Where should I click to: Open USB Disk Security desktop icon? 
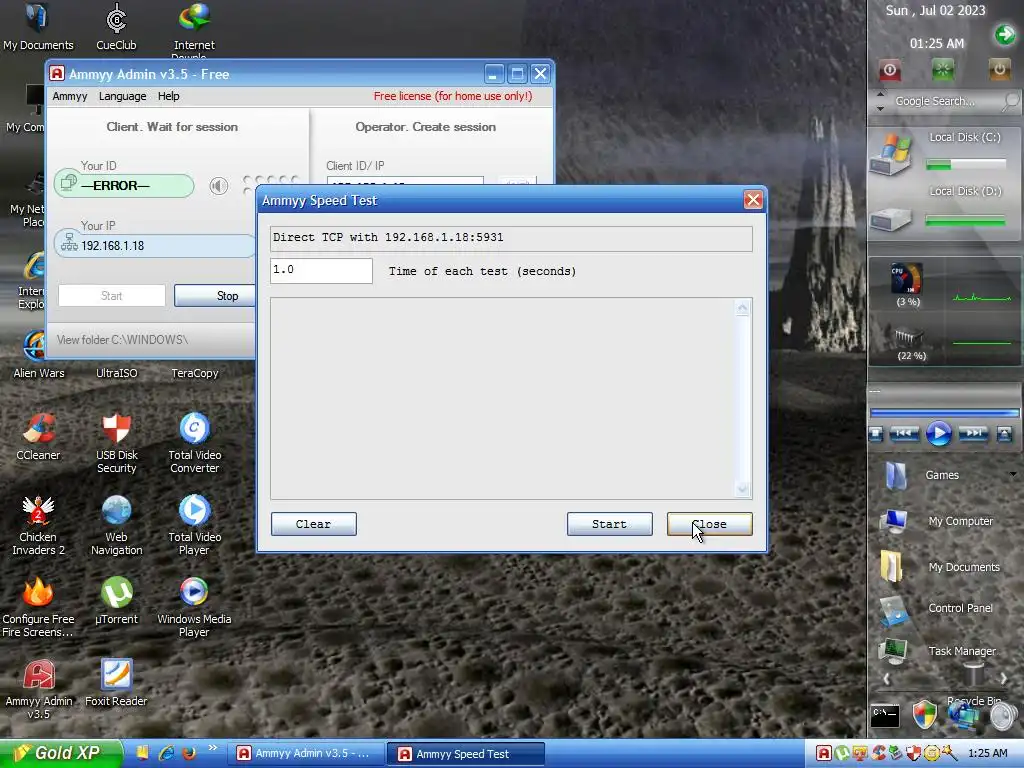[x=116, y=443]
